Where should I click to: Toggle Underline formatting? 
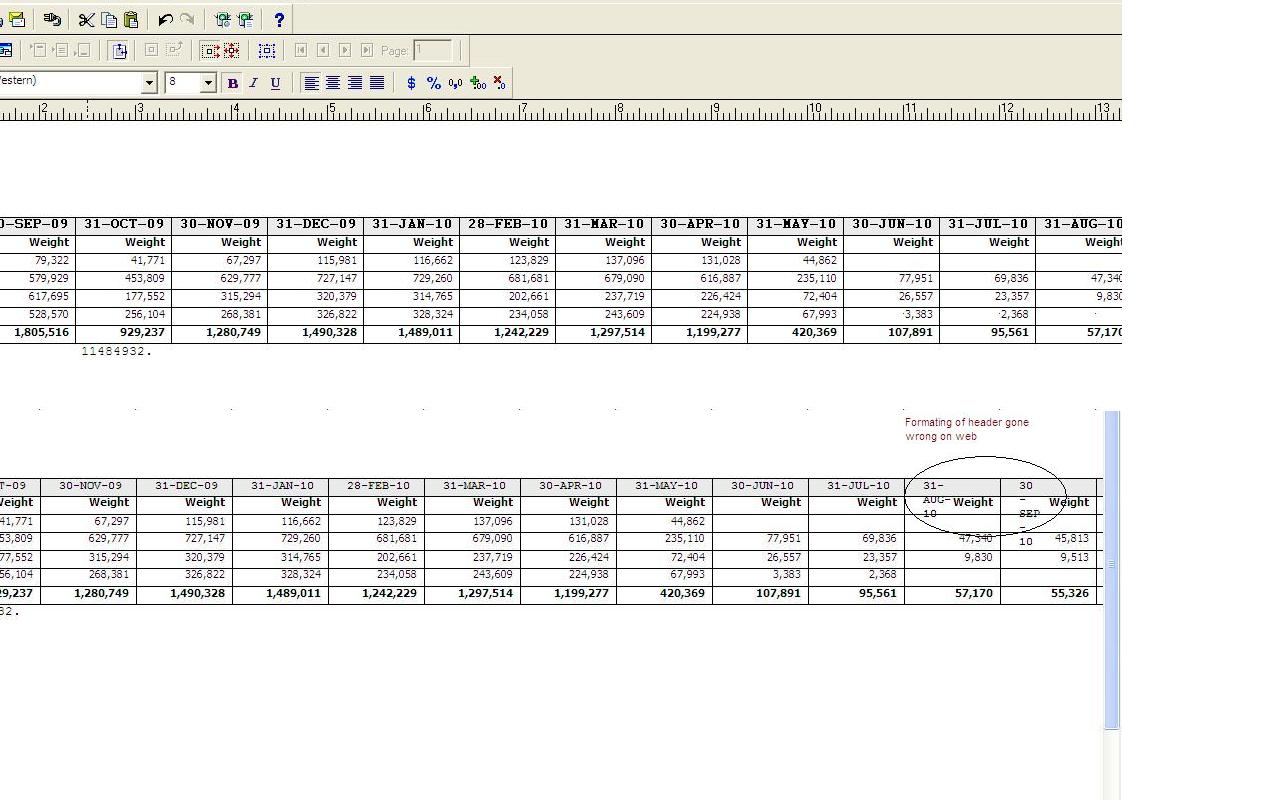[x=275, y=83]
